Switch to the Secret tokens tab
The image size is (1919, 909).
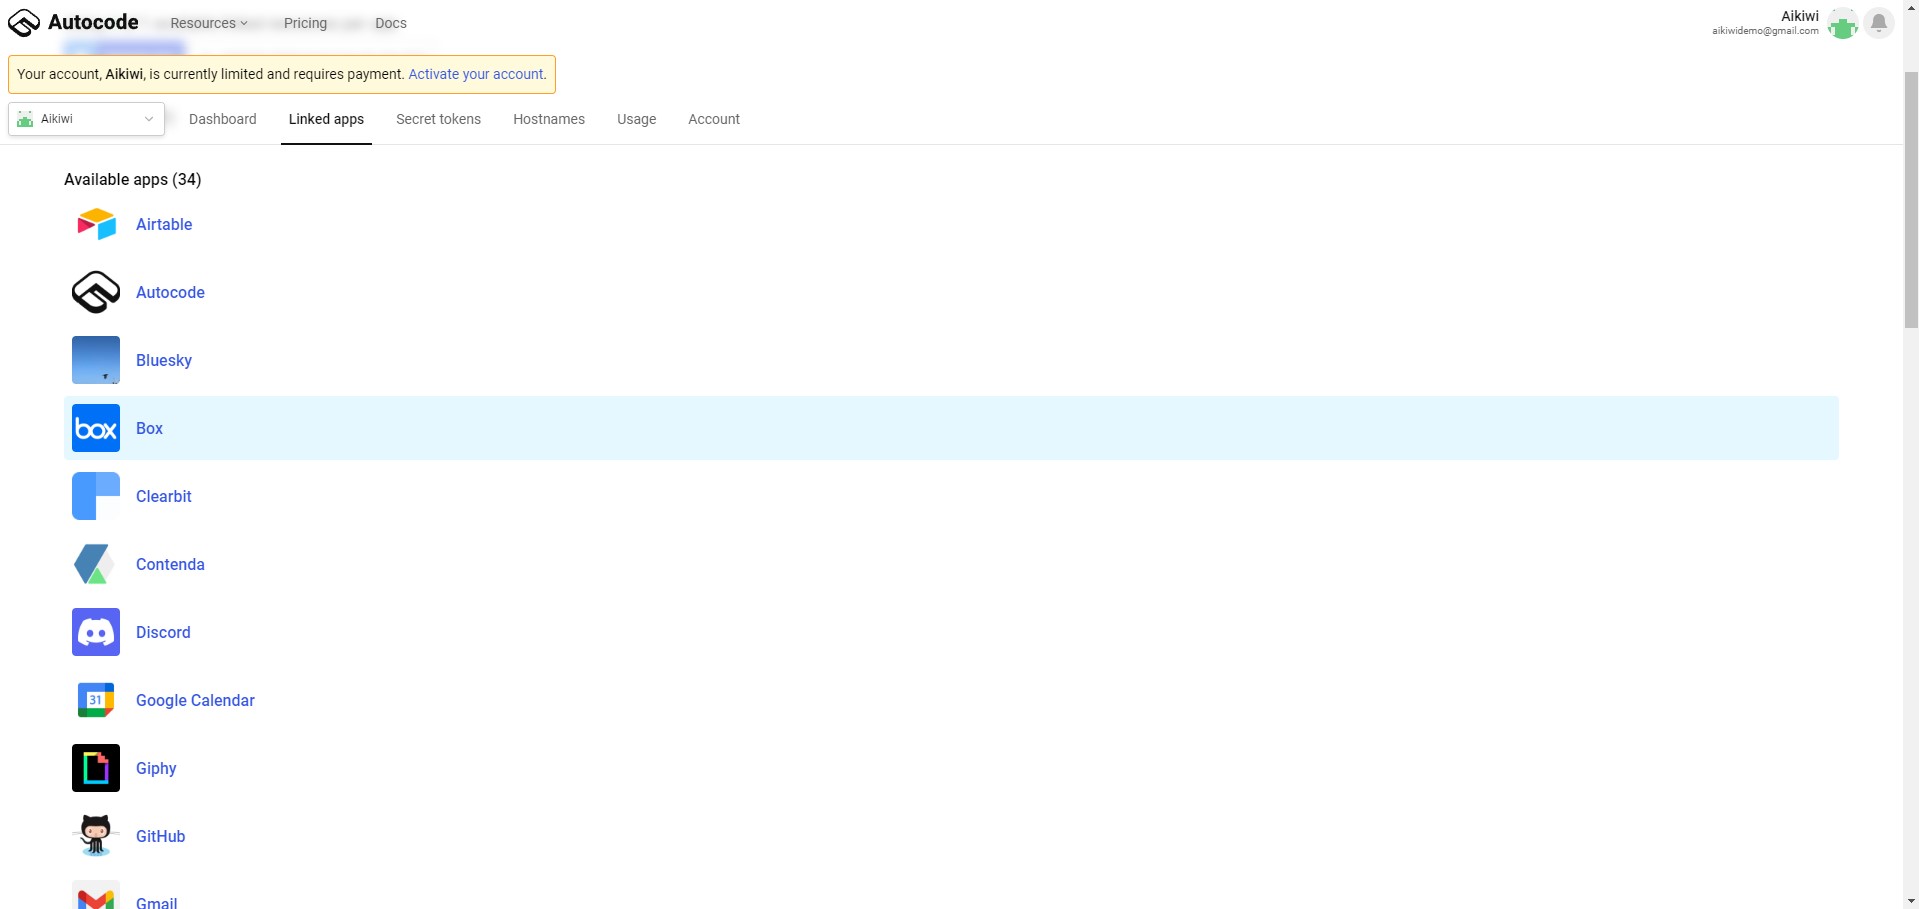tap(438, 119)
